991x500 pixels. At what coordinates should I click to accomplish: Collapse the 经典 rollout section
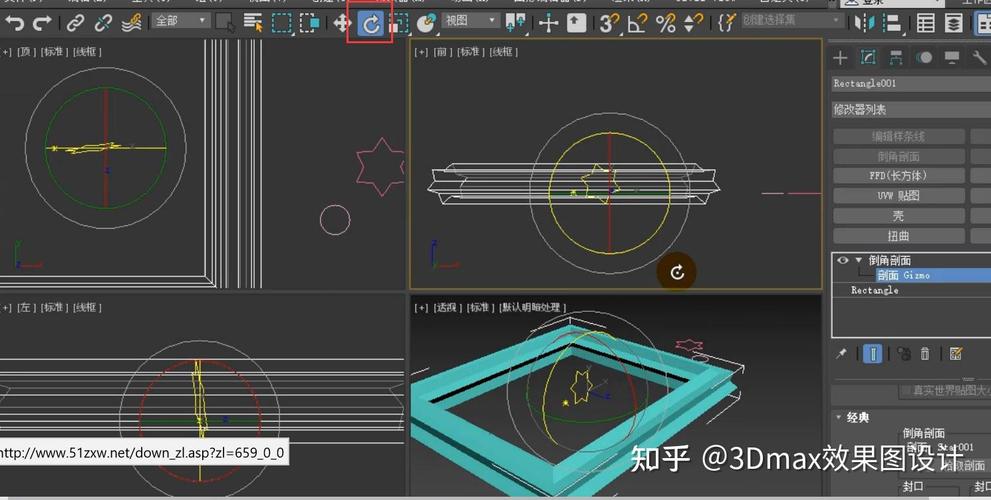tap(838, 417)
